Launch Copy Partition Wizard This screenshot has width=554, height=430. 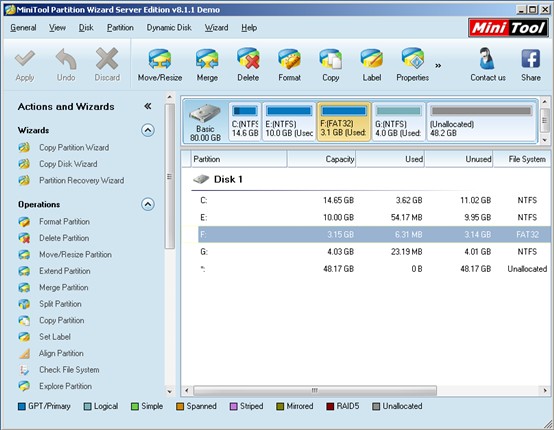[x=74, y=147]
